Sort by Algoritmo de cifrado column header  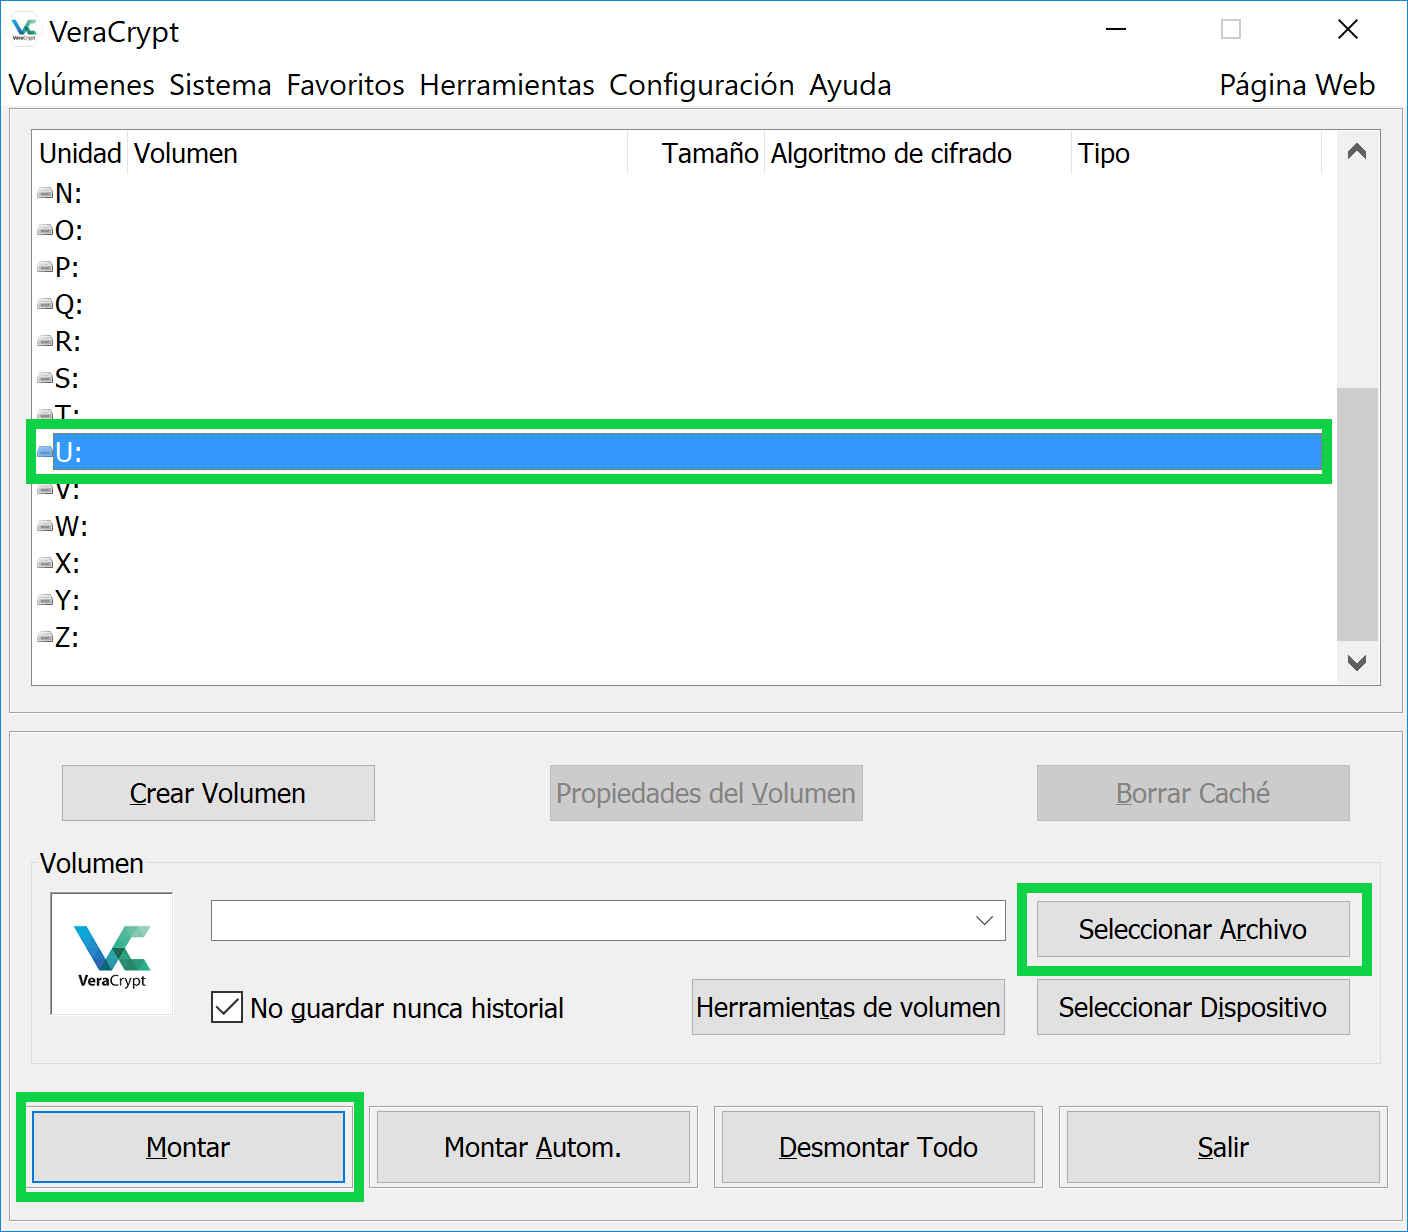[918, 153]
